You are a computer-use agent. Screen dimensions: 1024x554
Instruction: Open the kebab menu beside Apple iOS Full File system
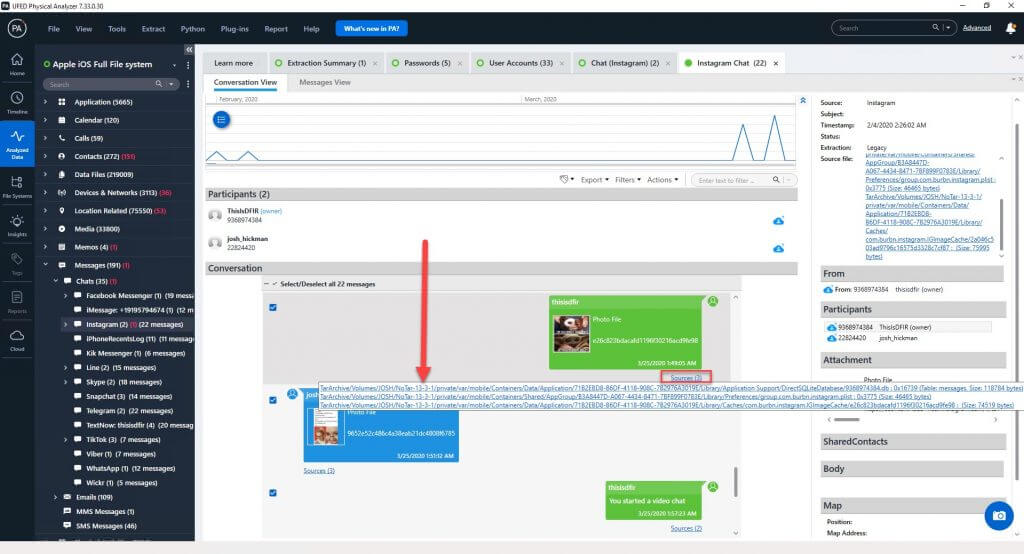click(188, 65)
